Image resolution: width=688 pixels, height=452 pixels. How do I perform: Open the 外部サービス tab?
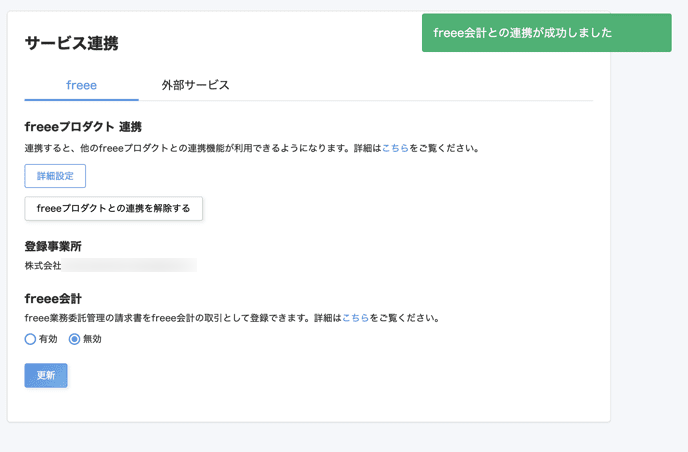(x=195, y=85)
